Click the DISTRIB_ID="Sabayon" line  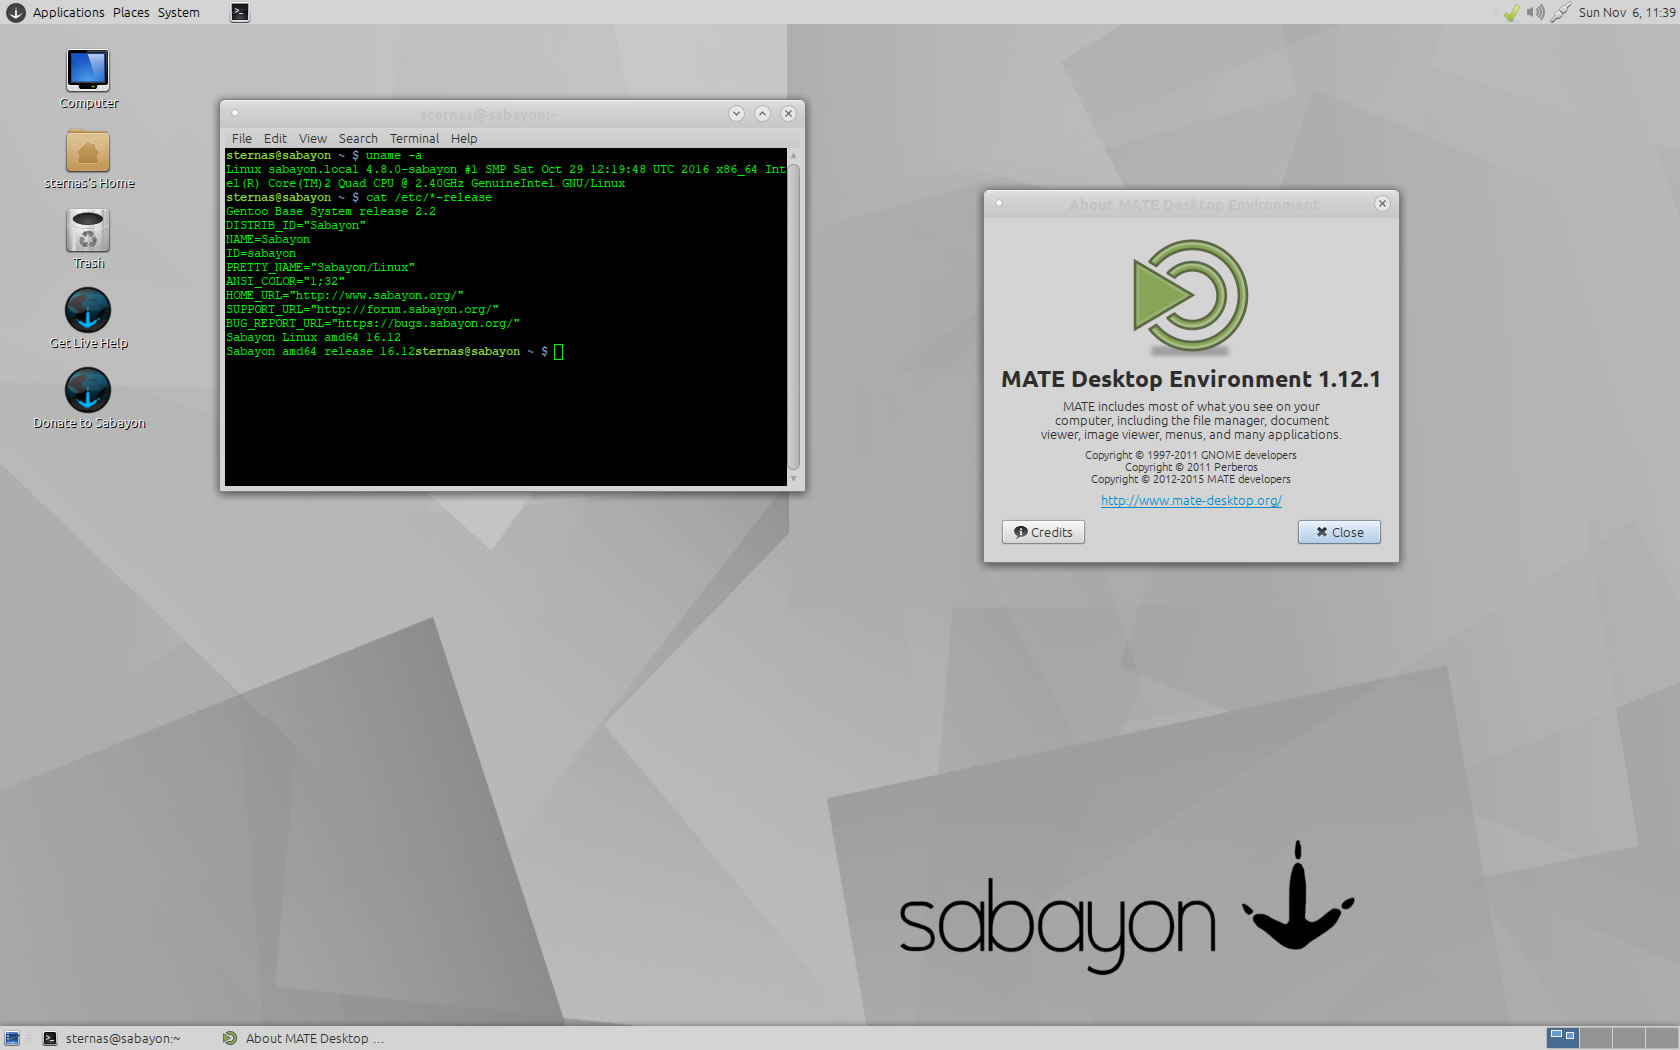coord(296,226)
